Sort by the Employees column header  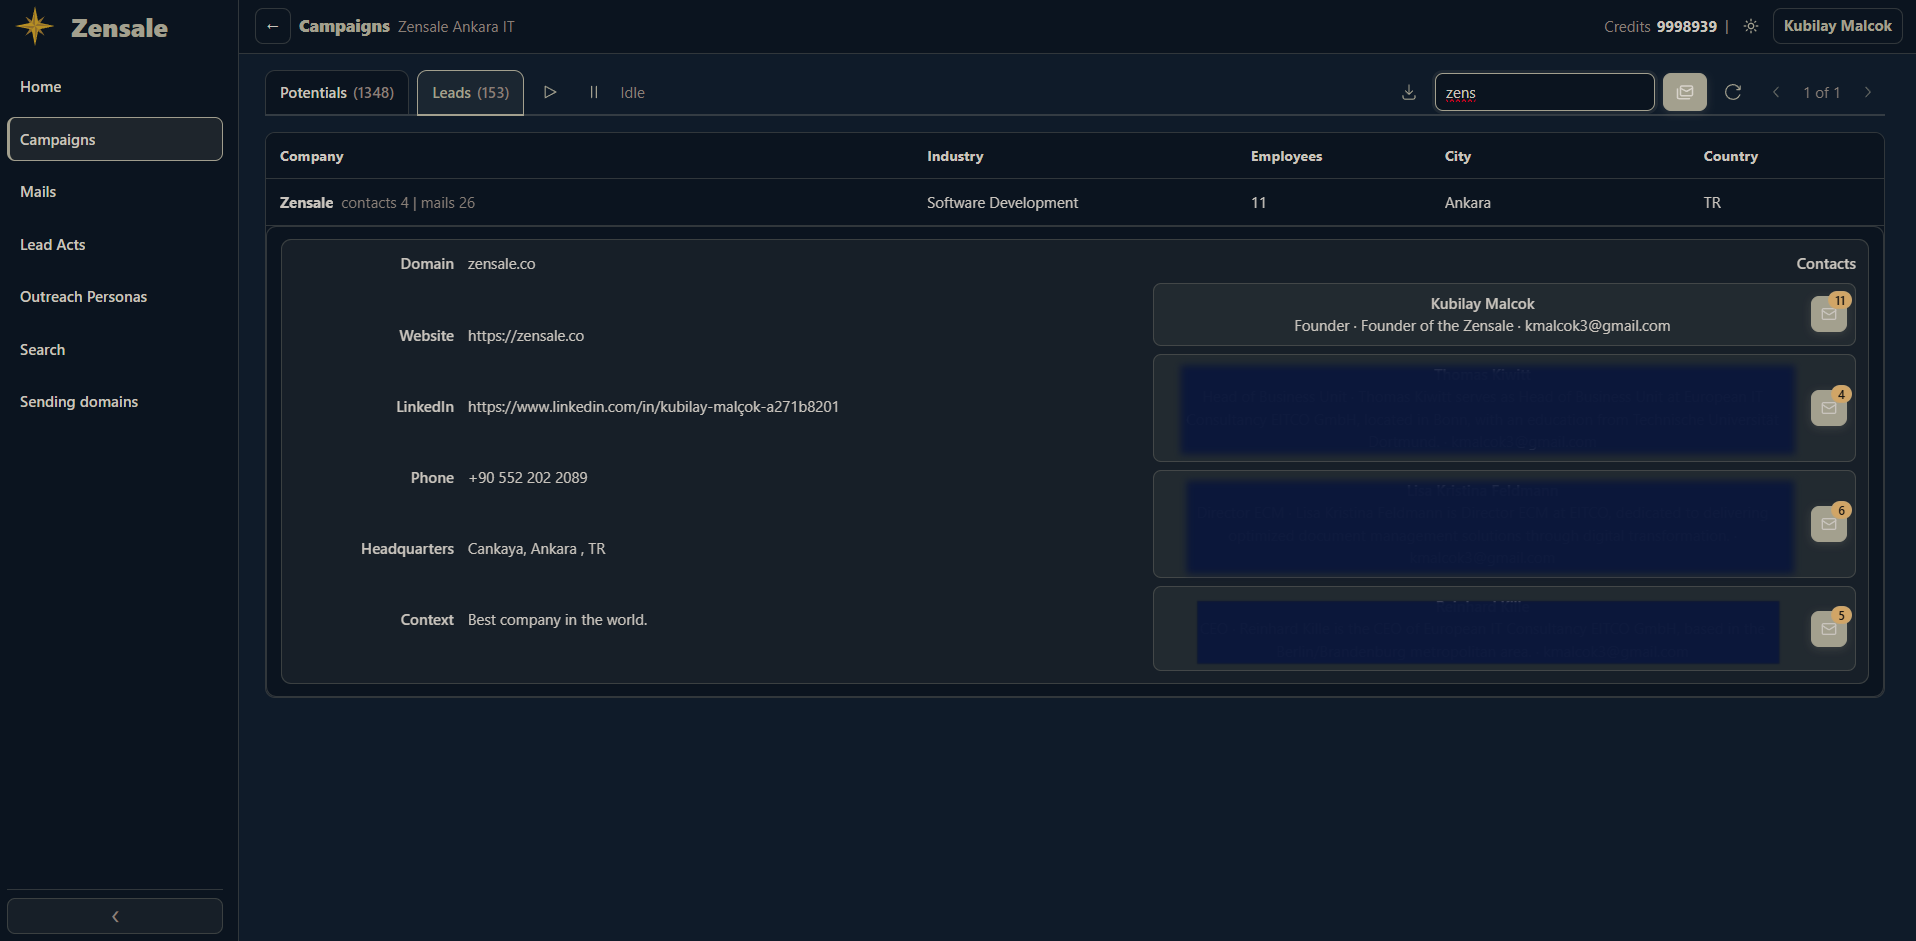[1286, 156]
